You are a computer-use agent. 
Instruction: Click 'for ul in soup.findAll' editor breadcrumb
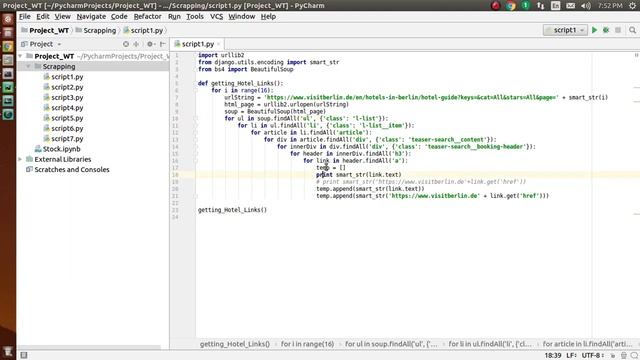tap(391, 344)
